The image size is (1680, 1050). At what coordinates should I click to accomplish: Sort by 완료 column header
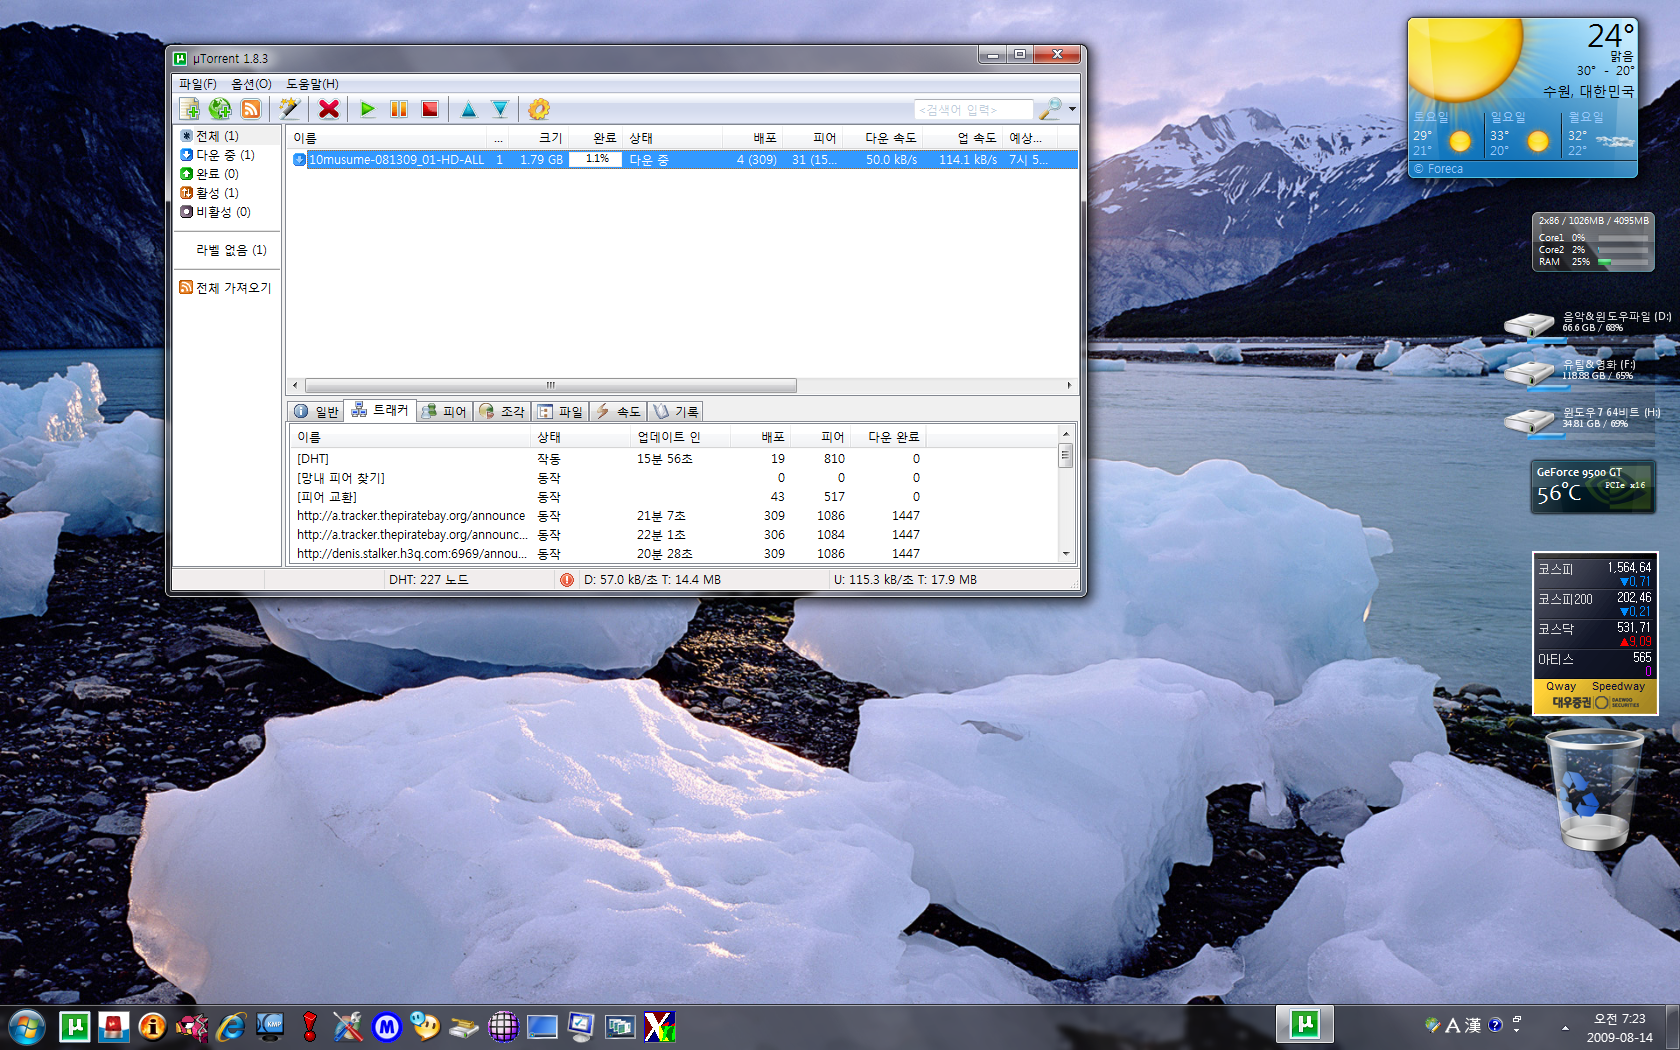tap(595, 138)
